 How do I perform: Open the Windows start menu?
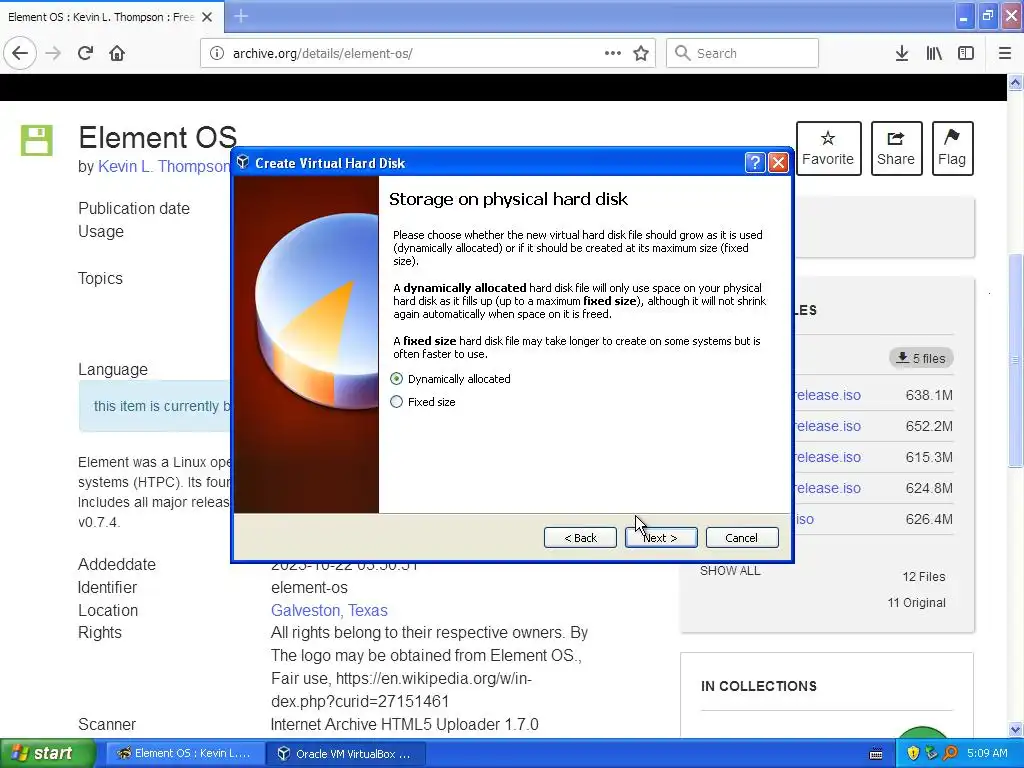(x=48, y=753)
